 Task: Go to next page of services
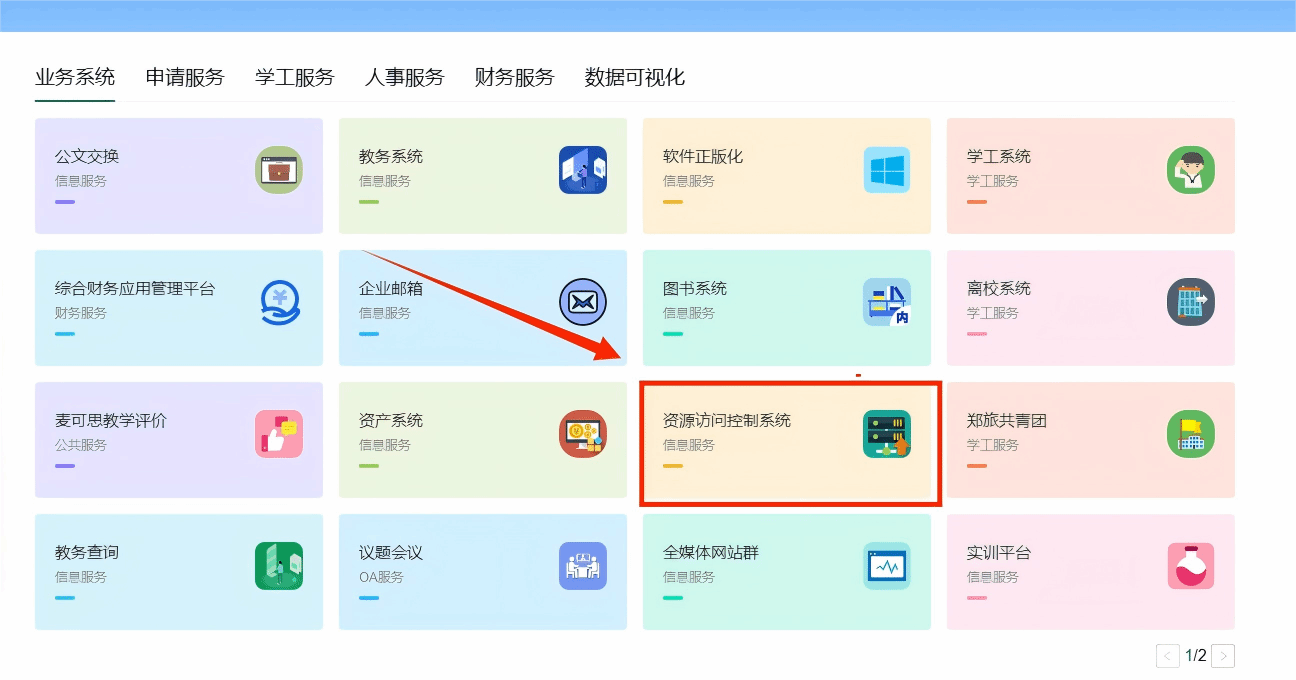1223,656
